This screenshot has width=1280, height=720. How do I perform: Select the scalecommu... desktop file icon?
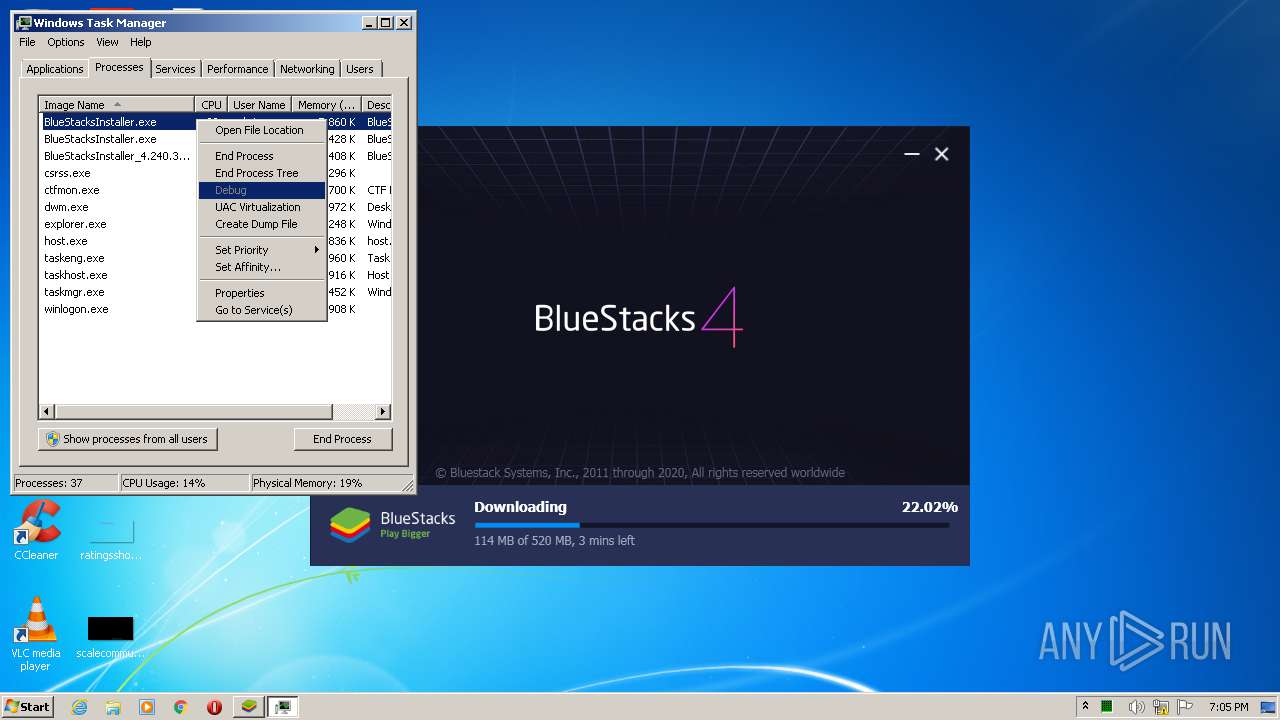[110, 637]
